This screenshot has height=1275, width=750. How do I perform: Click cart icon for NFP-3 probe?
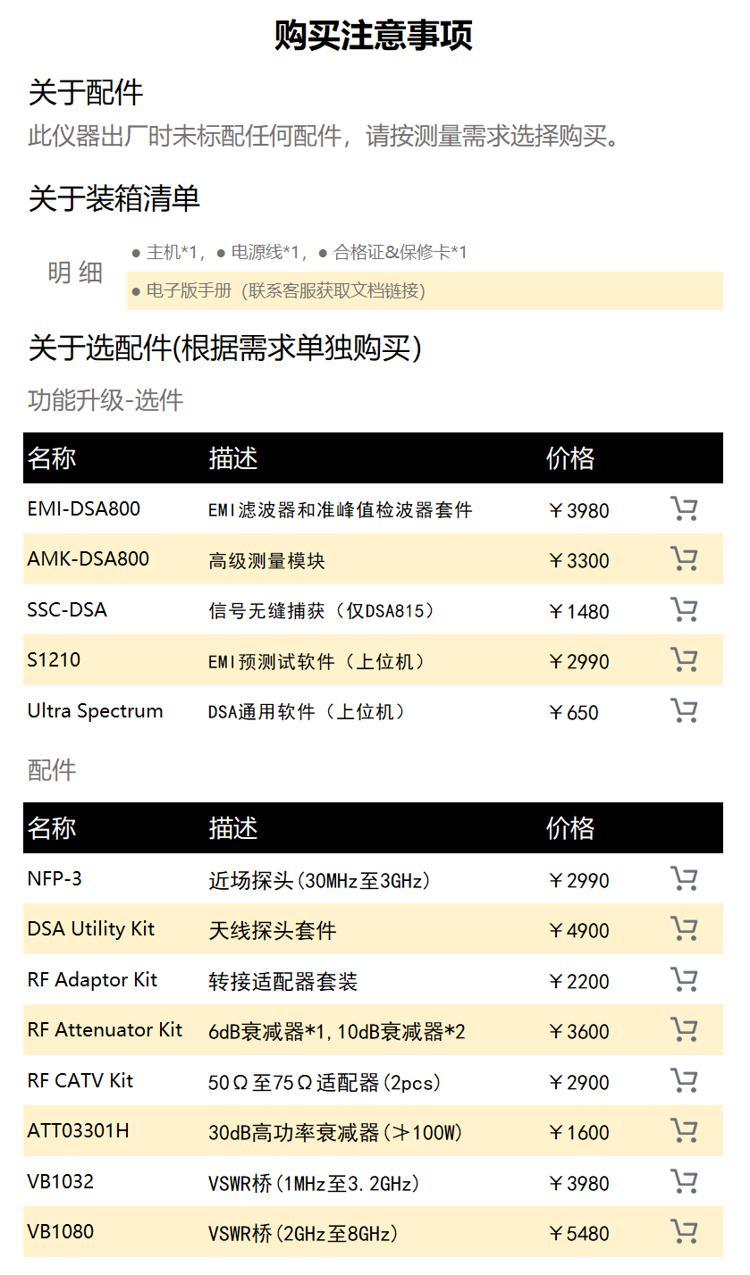point(684,879)
